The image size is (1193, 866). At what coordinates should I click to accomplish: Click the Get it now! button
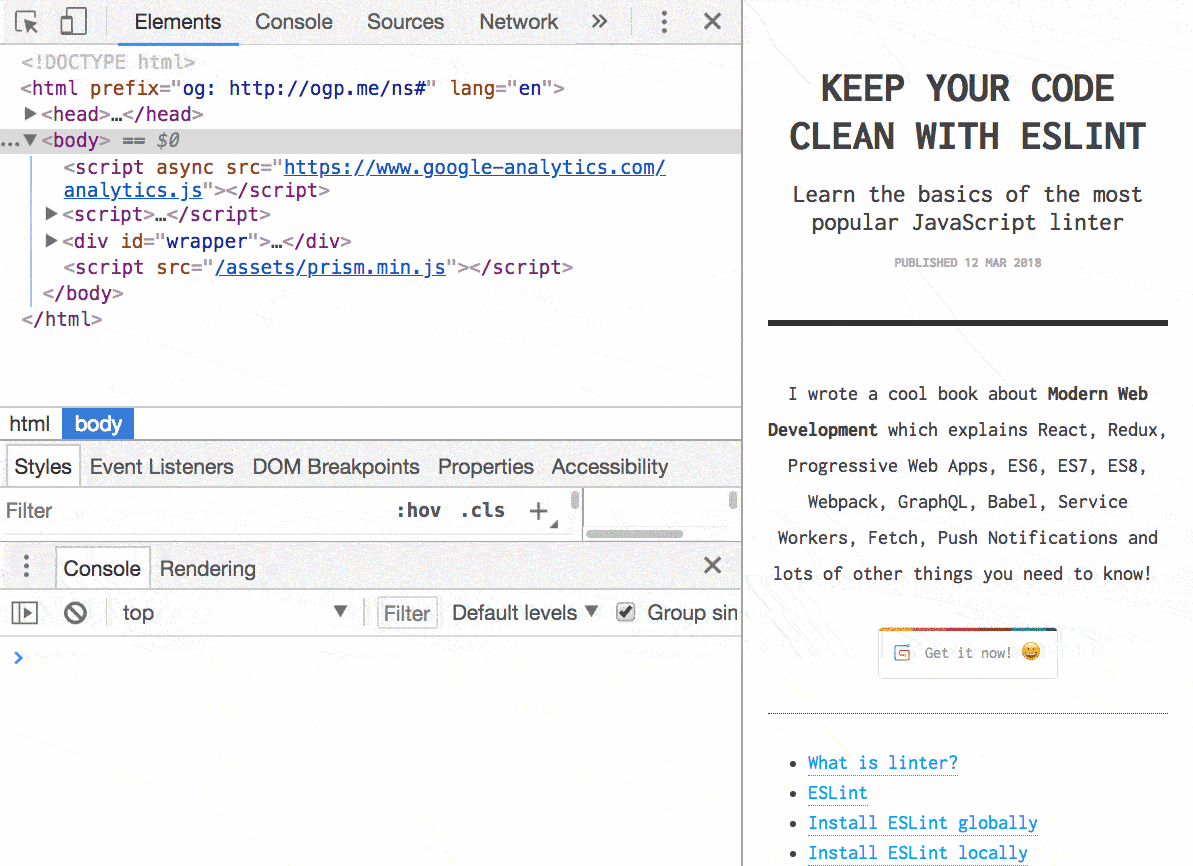(x=967, y=652)
